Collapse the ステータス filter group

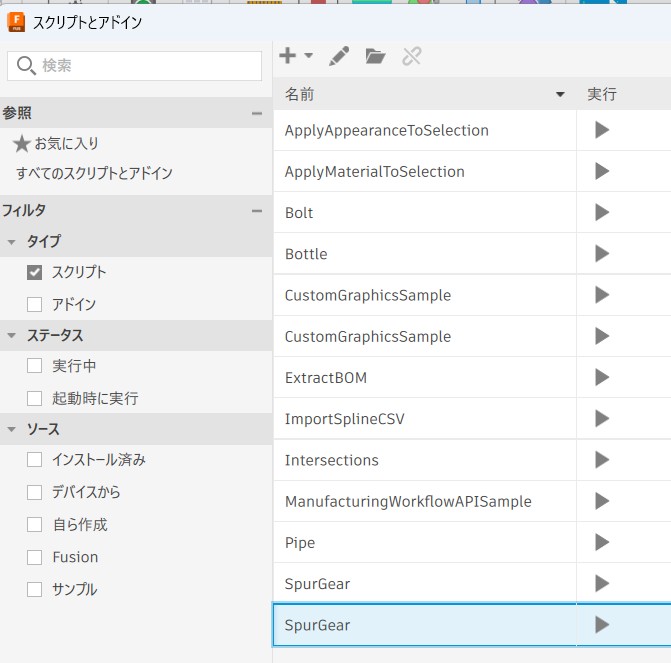12,336
